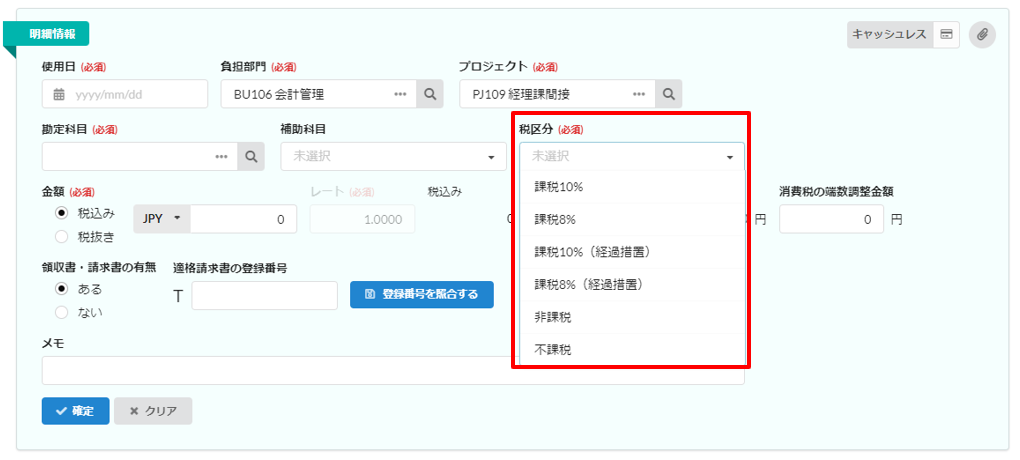Select the 税込み radio button

pos(61,213)
